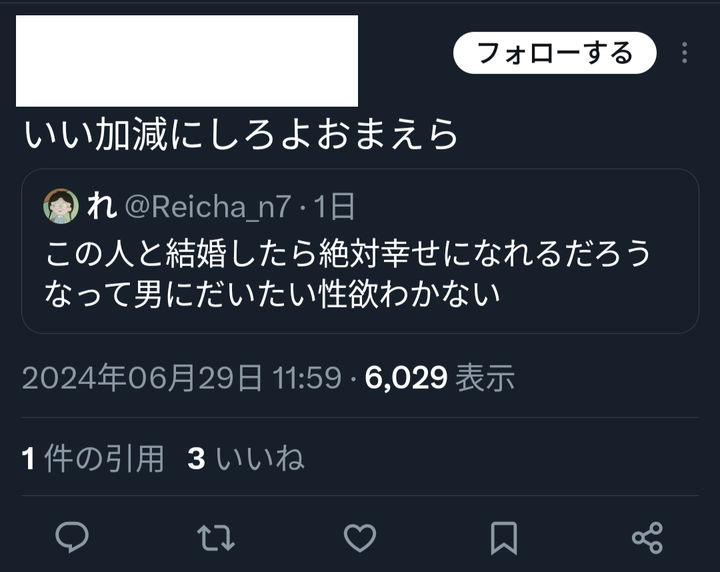Click the quoted tweet's 1日 timestamp
Screen dimensions: 720x572
point(334,207)
